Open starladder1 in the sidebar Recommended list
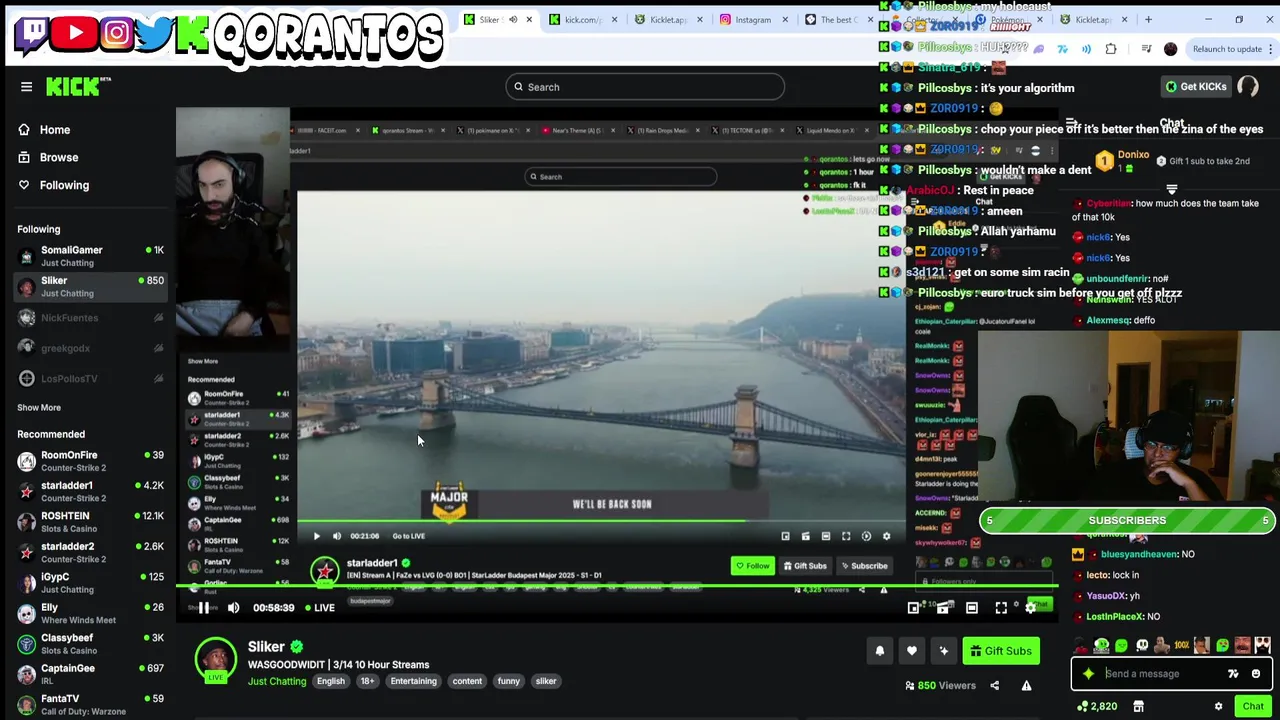Image resolution: width=1280 pixels, height=720 pixels. pos(90,491)
